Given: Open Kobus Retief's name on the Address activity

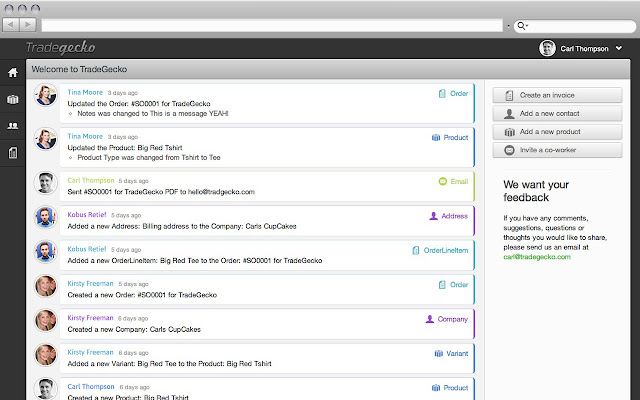Looking at the screenshot, I should tap(87, 215).
